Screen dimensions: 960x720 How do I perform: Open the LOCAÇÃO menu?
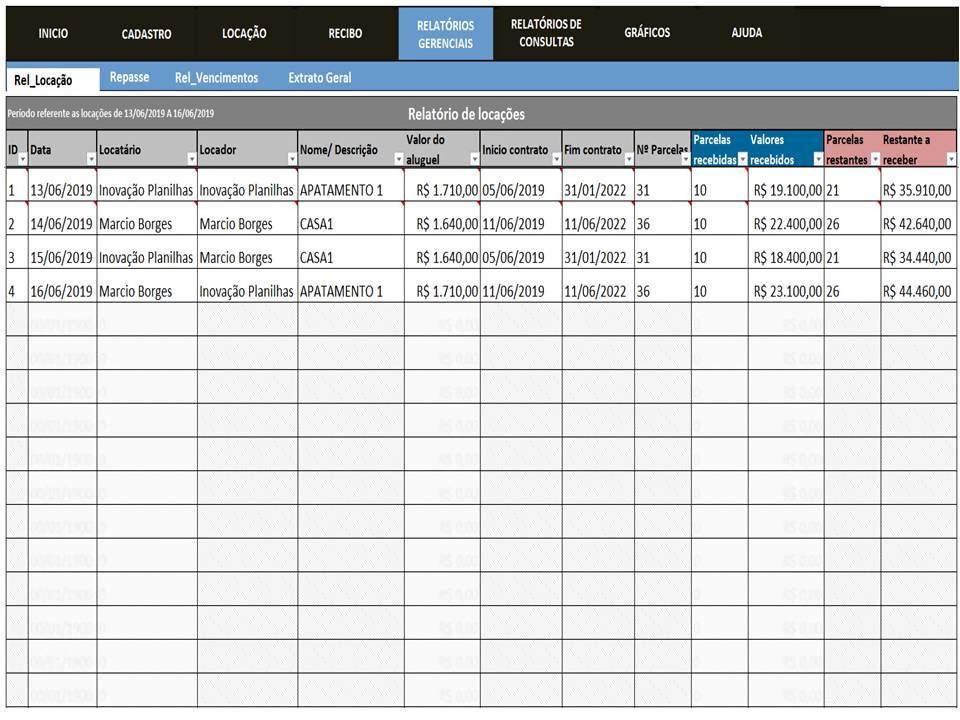[x=244, y=33]
